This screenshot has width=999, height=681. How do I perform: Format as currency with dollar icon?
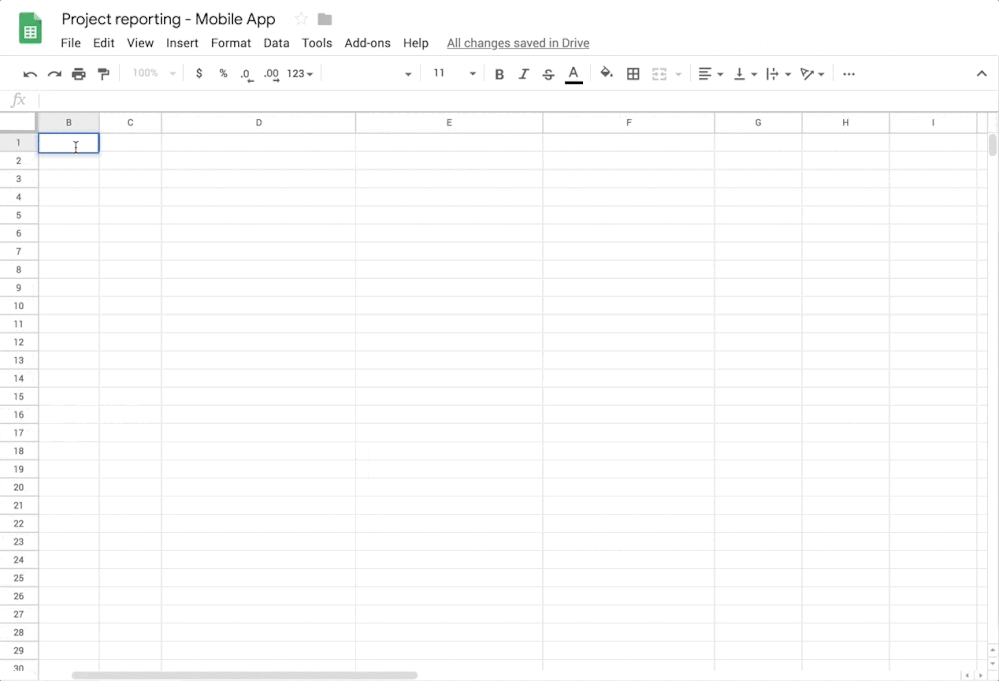pyautogui.click(x=199, y=73)
